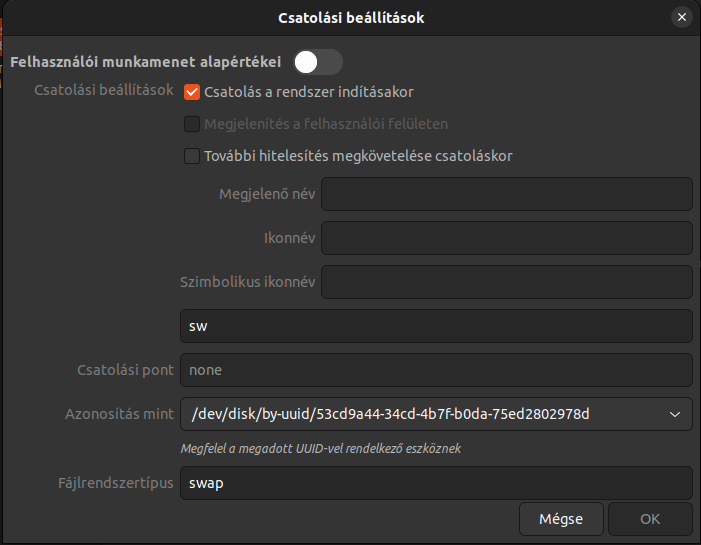Click the Csatolási beállítások title bar text
This screenshot has width=701, height=545.
[x=351, y=18]
